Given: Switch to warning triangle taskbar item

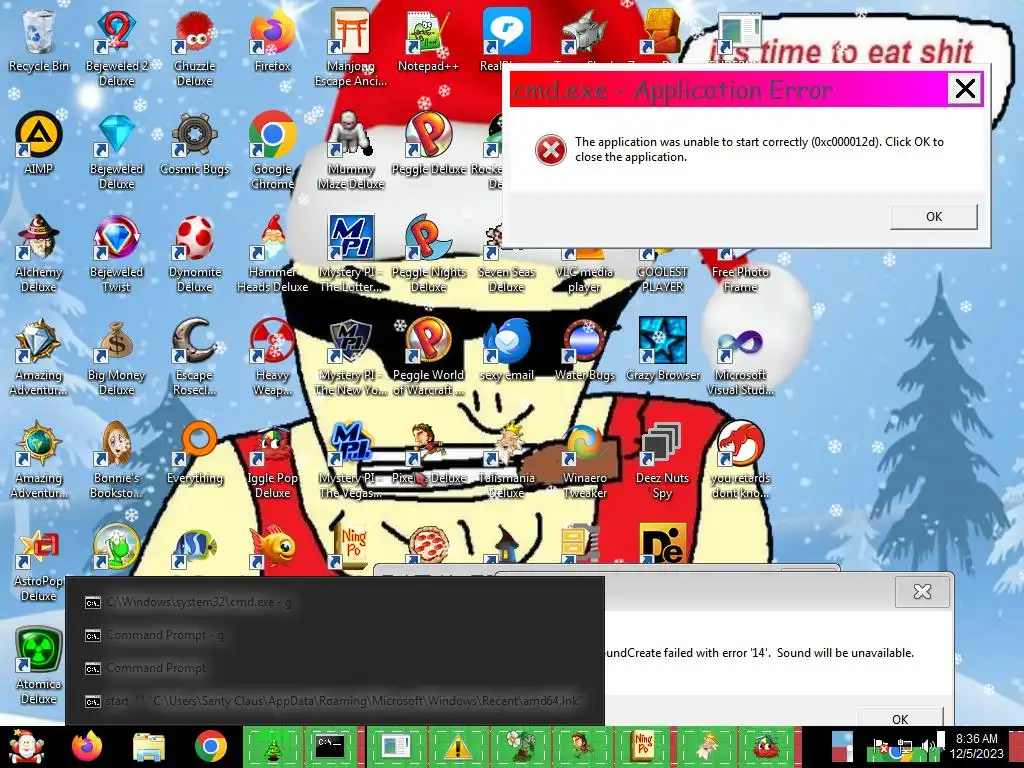Looking at the screenshot, I should coord(458,746).
